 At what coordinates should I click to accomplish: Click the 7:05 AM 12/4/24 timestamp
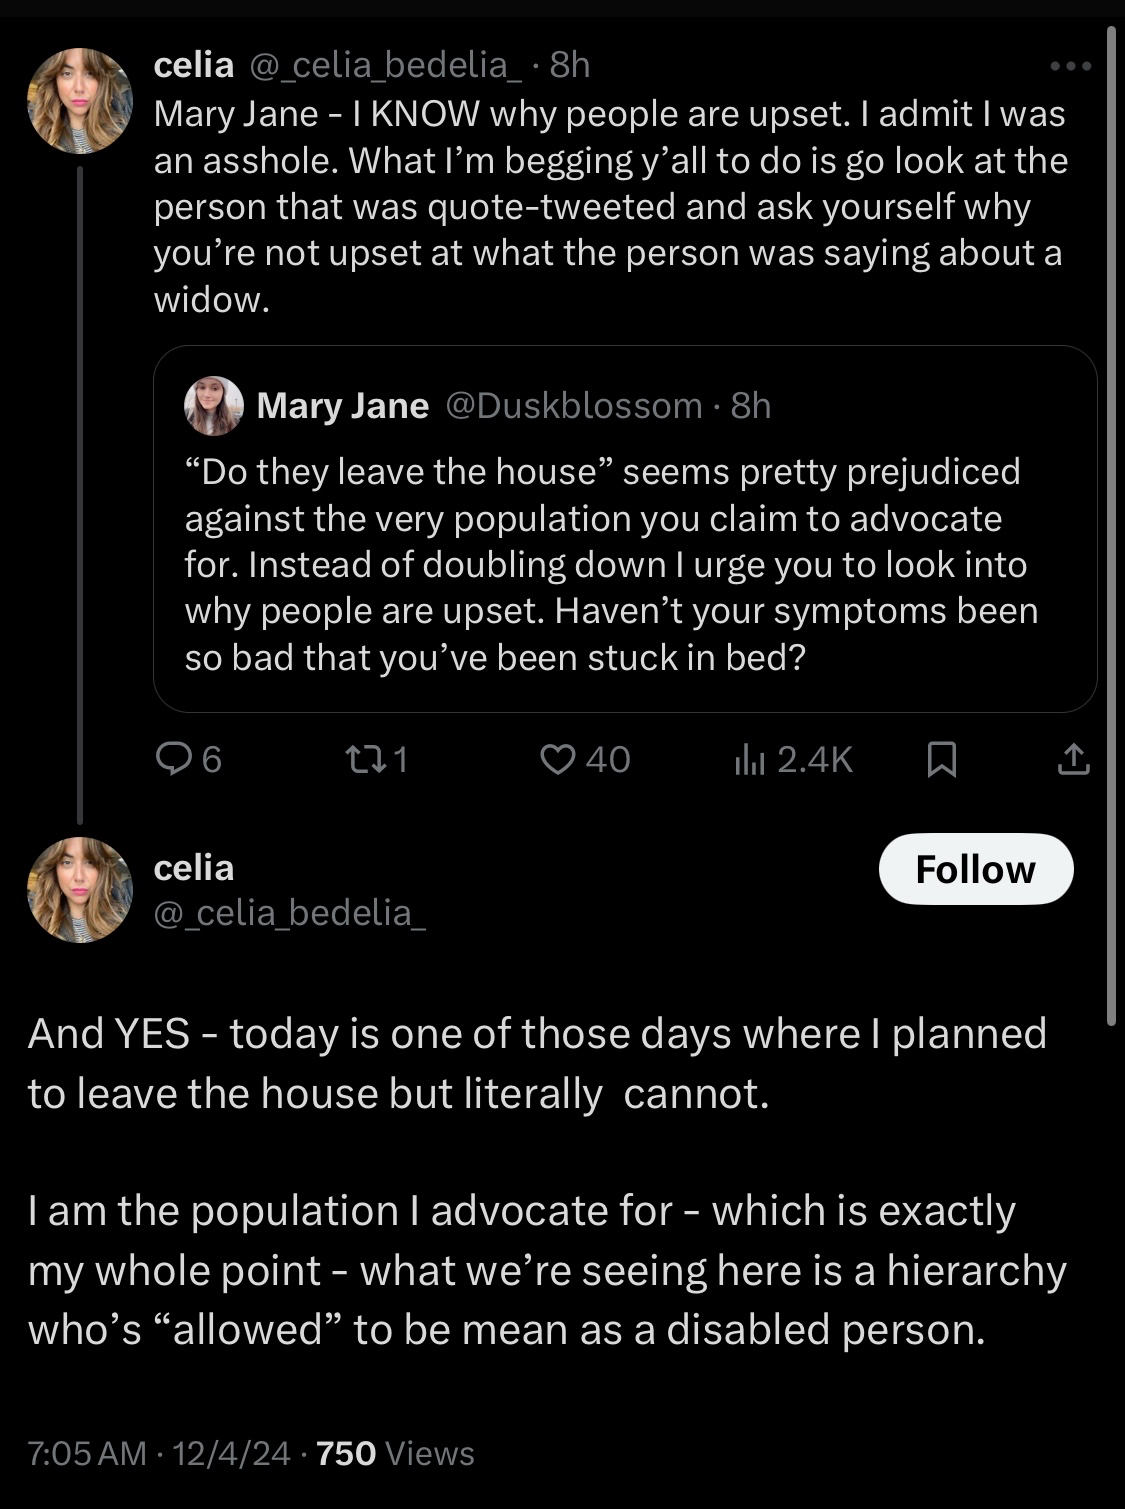[158, 1453]
